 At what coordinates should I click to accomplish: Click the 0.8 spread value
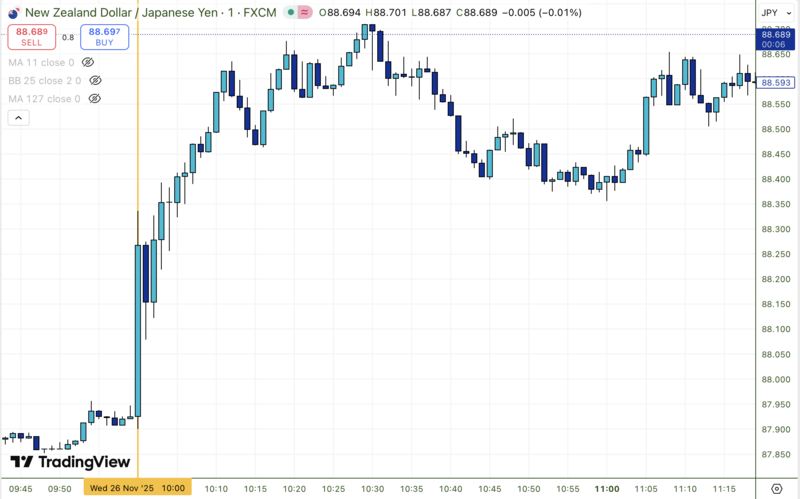click(x=68, y=37)
